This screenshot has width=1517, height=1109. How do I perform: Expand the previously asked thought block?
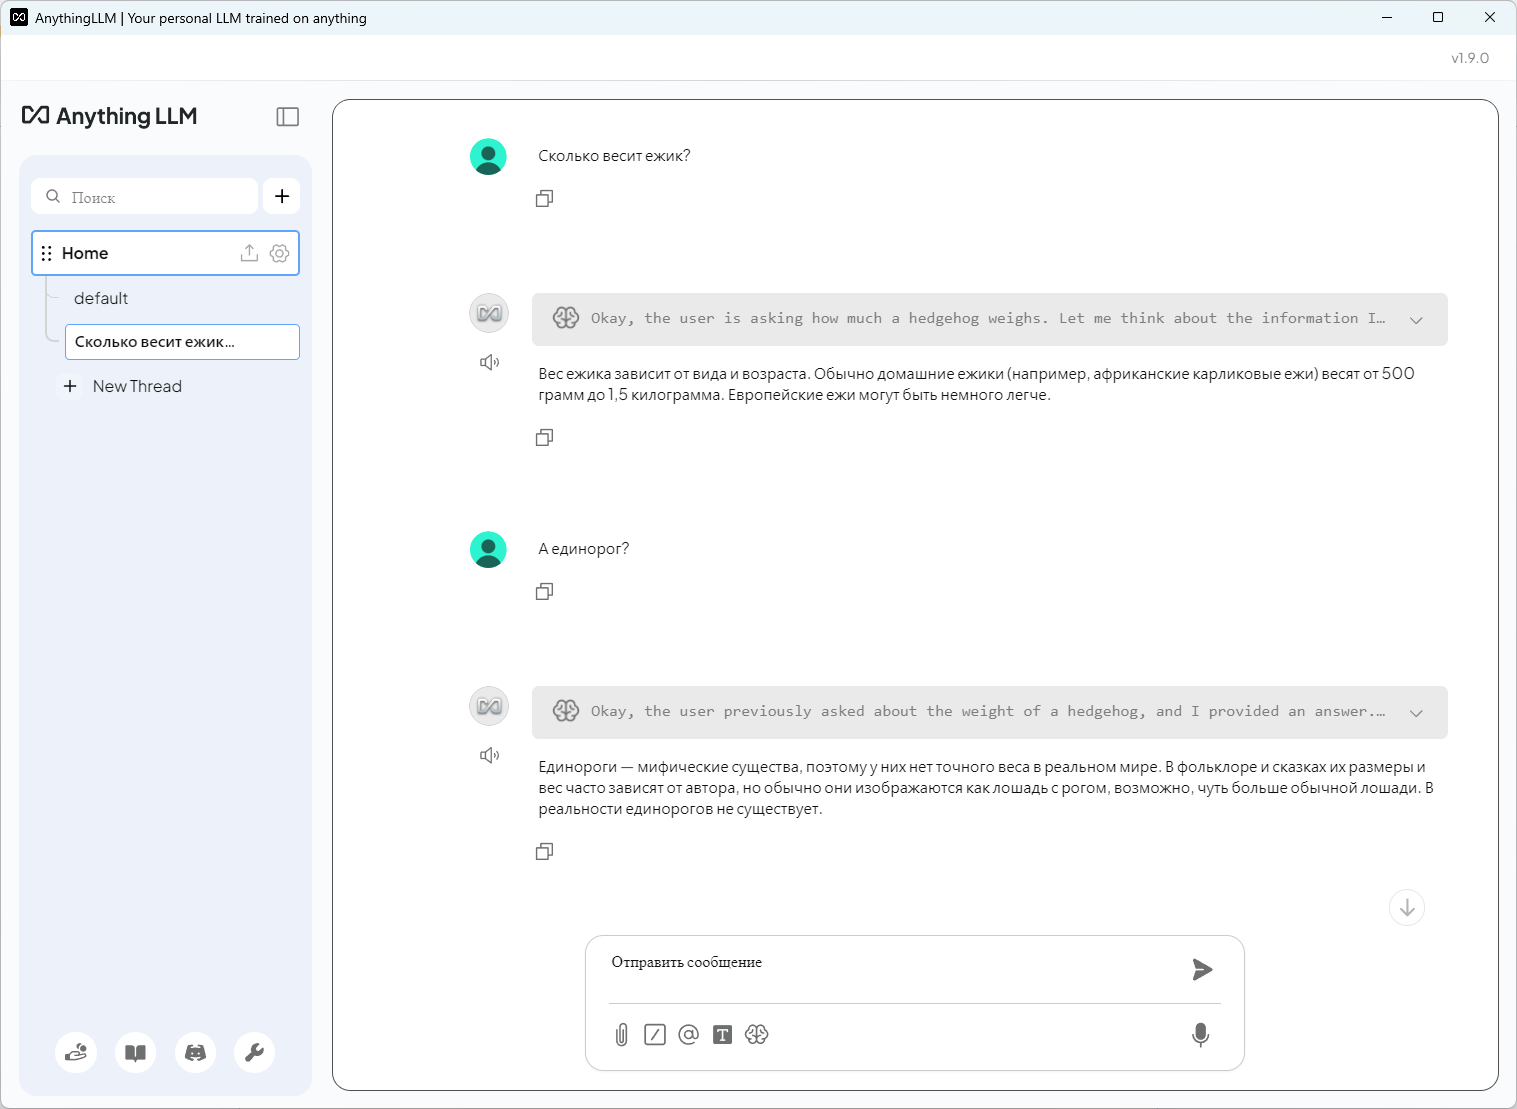pos(1416,713)
